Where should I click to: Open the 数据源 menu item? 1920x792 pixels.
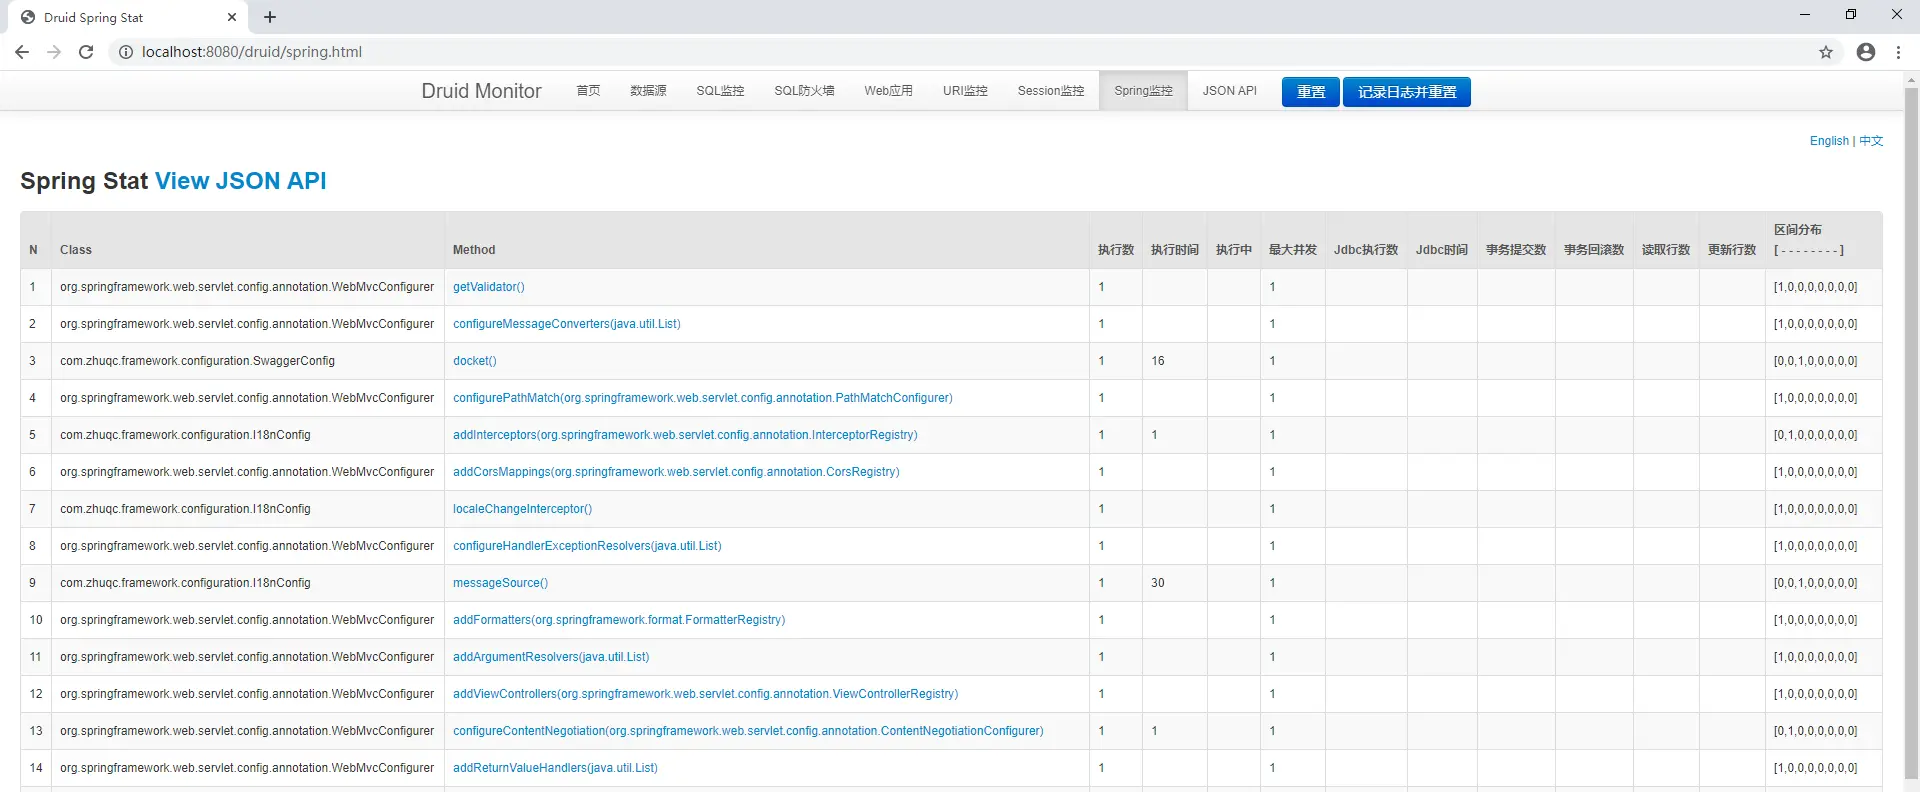pyautogui.click(x=648, y=91)
